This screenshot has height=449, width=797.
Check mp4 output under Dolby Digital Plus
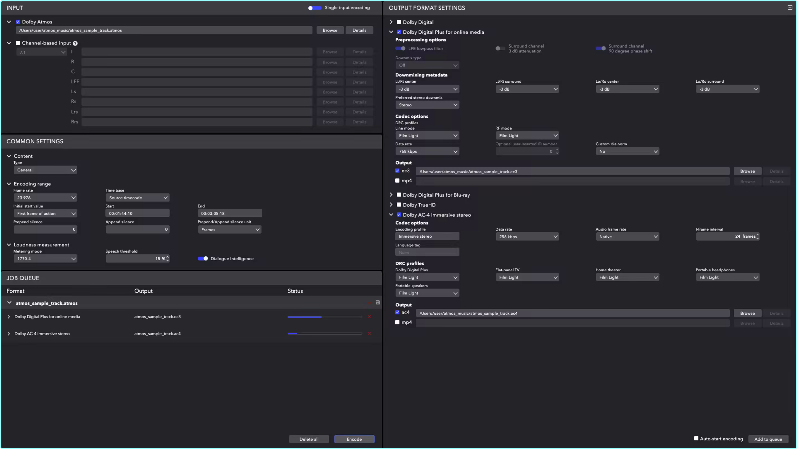[397, 181]
